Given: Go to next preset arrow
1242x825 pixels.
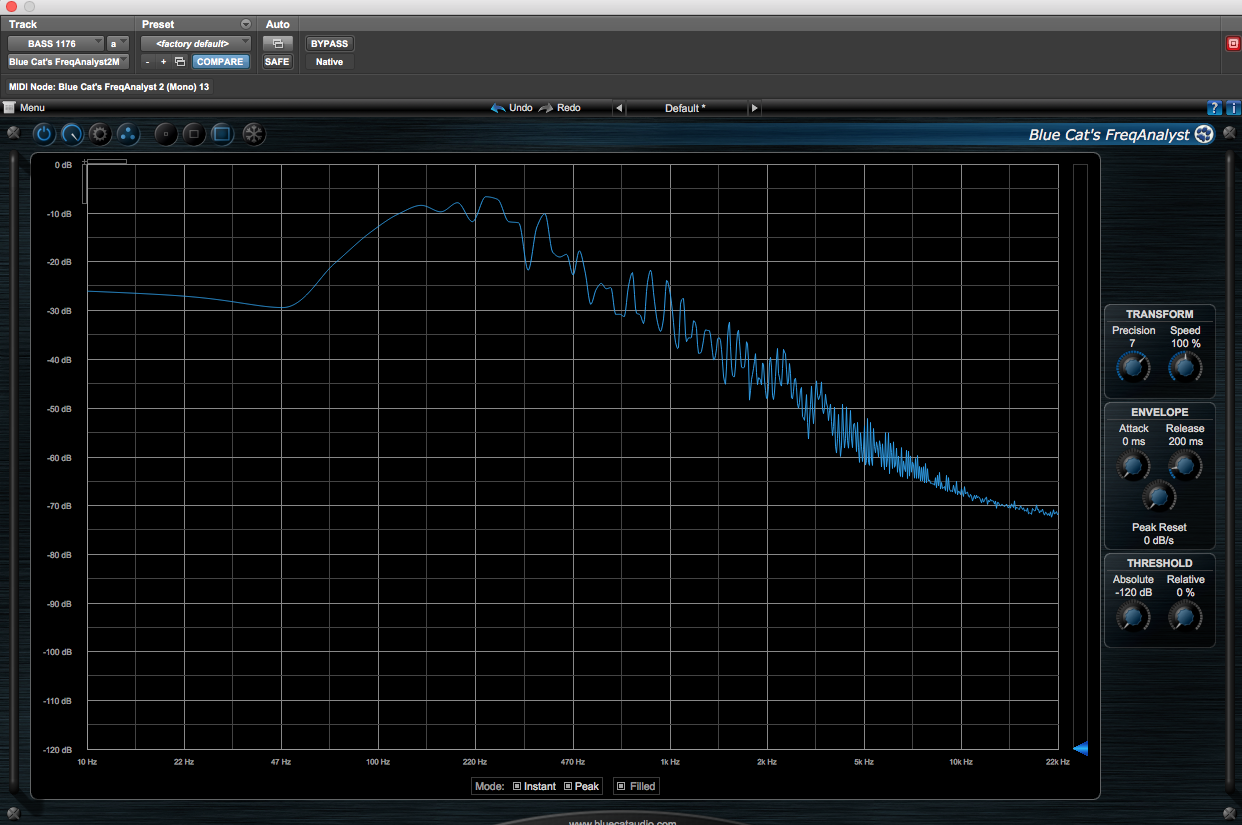Looking at the screenshot, I should (754, 108).
